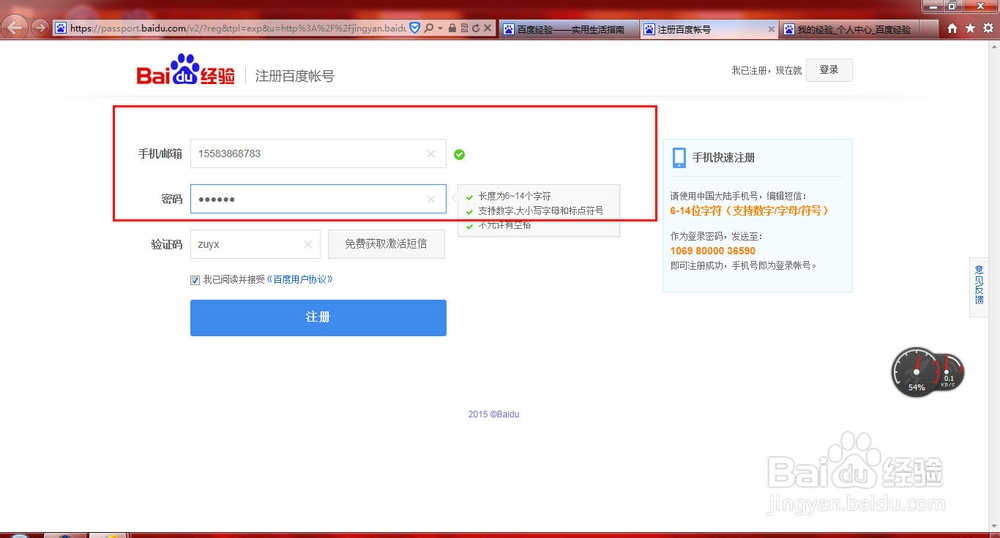1000x538 pixels.
Task: Go back with the browser back arrow
Action: [15, 27]
